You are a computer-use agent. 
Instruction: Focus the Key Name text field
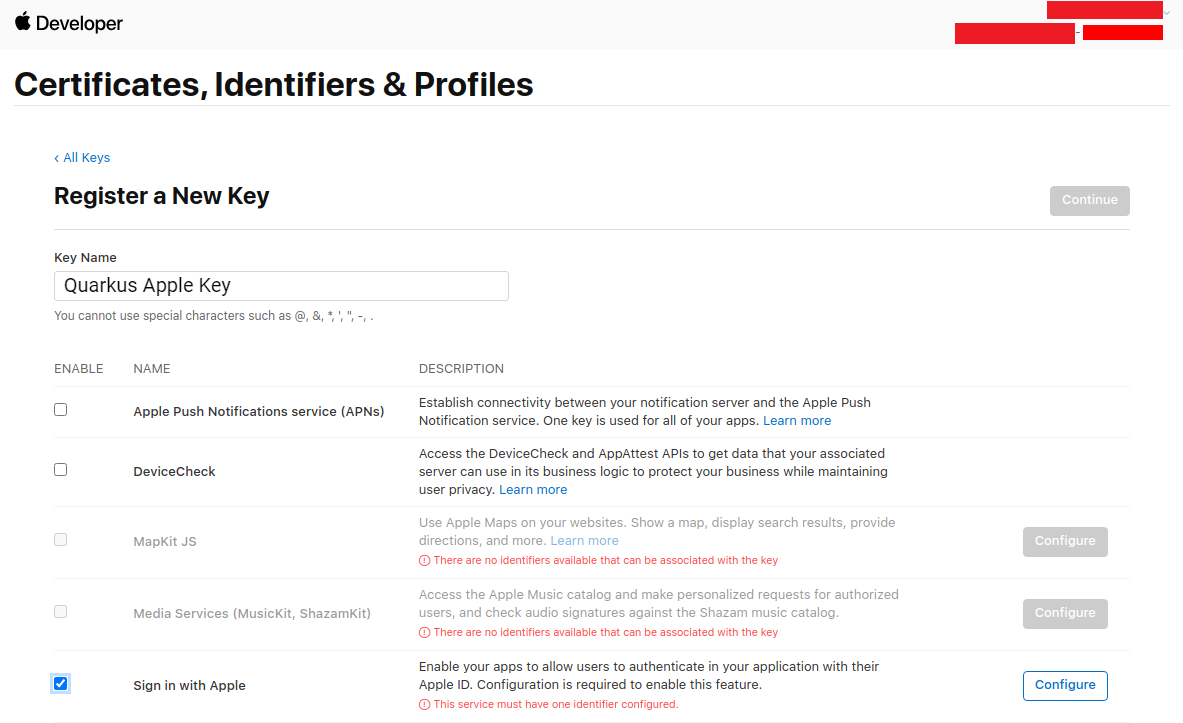click(281, 286)
